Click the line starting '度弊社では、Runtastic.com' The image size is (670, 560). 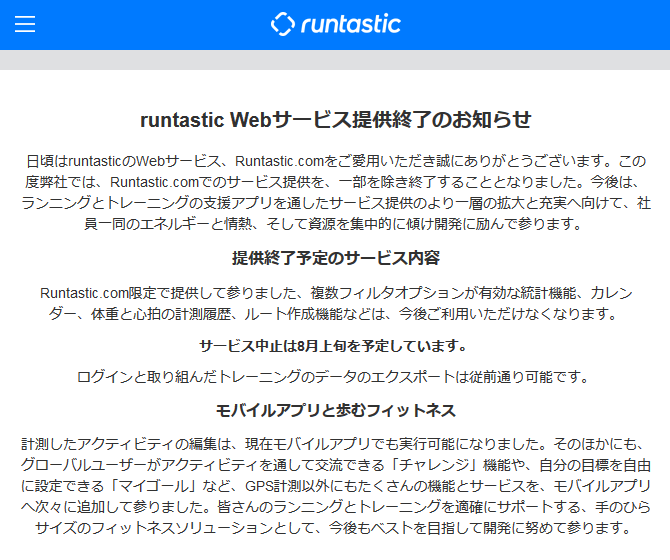pos(335,182)
